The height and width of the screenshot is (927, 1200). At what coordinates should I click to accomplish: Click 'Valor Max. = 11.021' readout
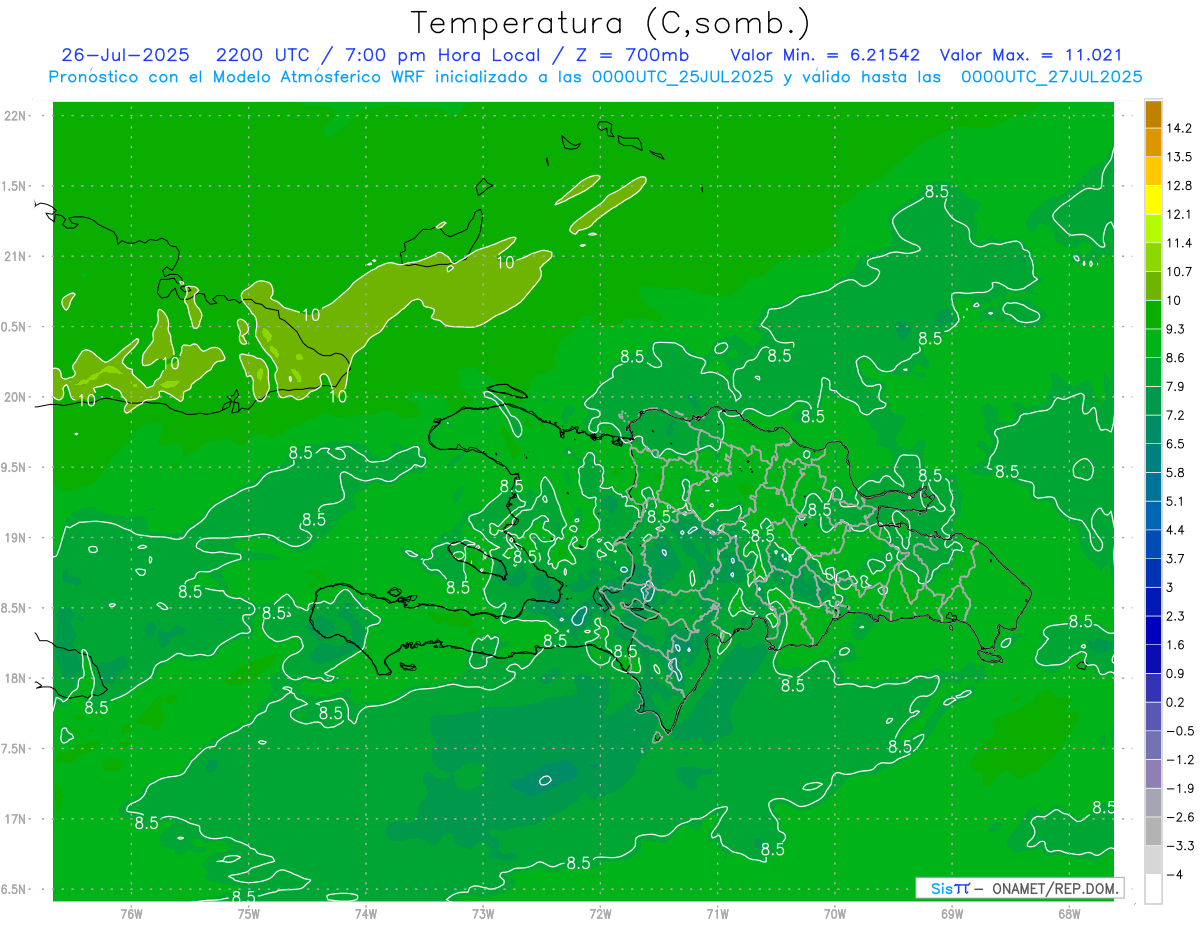pos(1031,55)
